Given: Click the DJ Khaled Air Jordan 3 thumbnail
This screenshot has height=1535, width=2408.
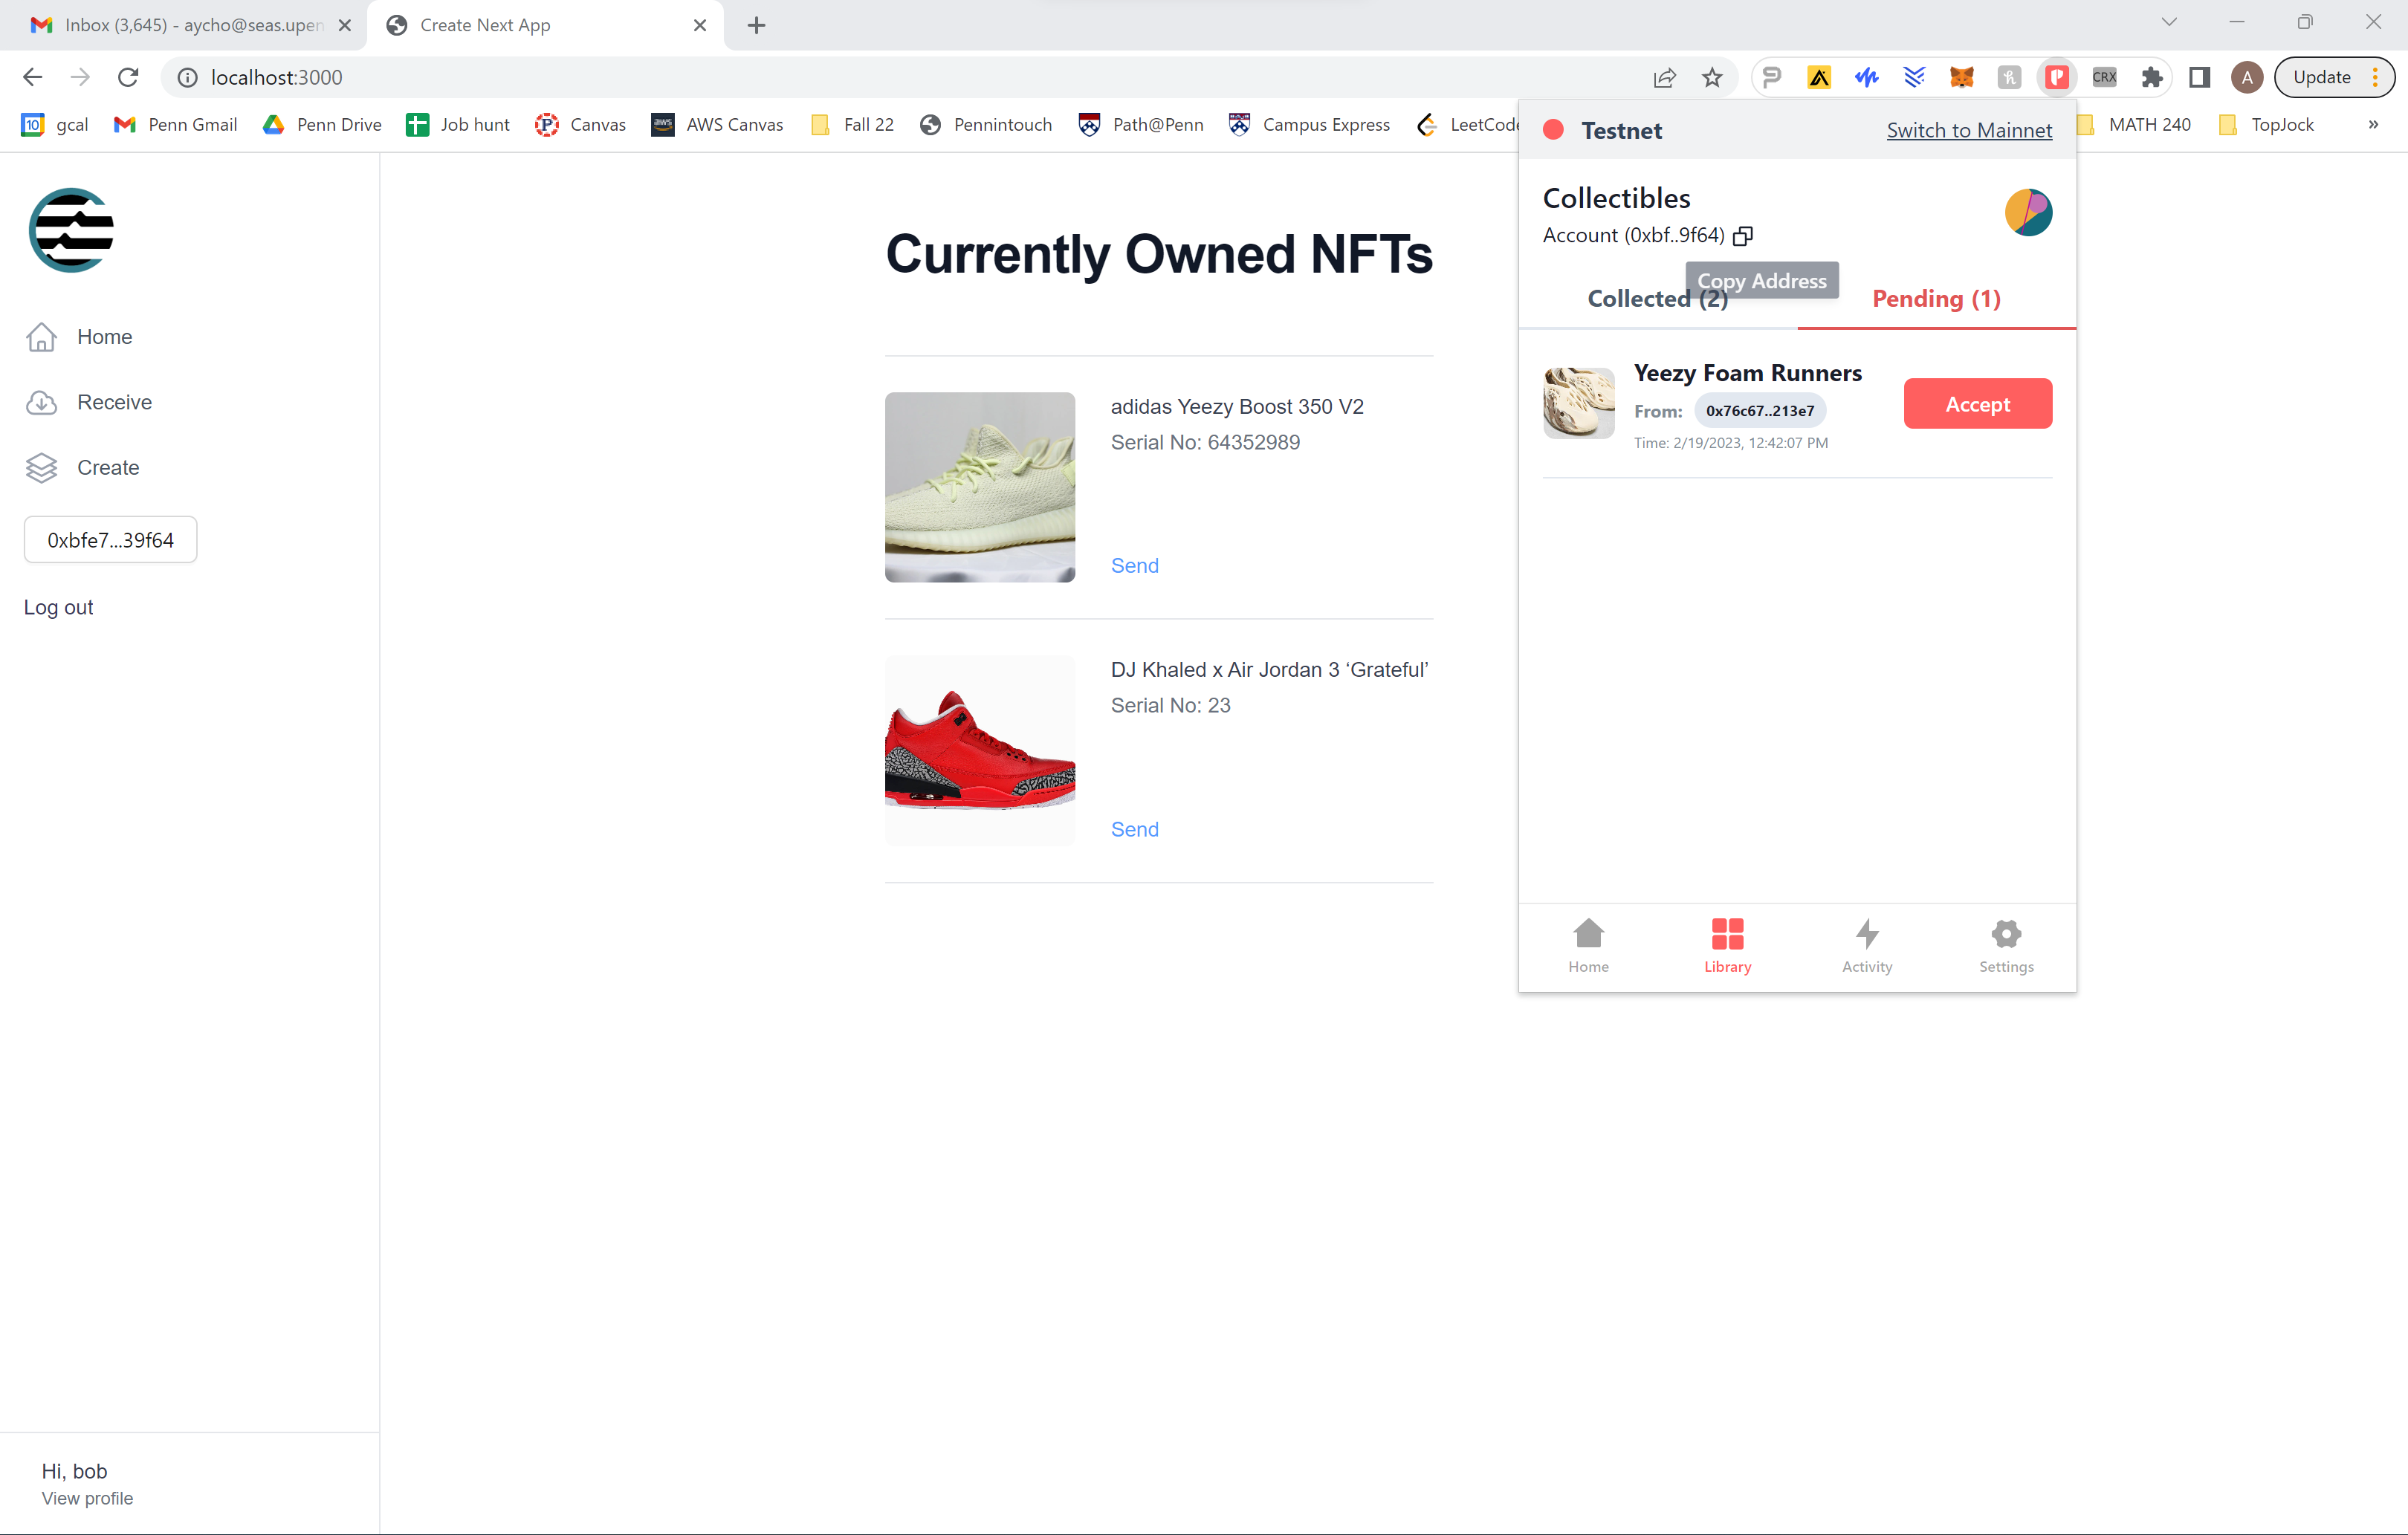Looking at the screenshot, I should (979, 750).
